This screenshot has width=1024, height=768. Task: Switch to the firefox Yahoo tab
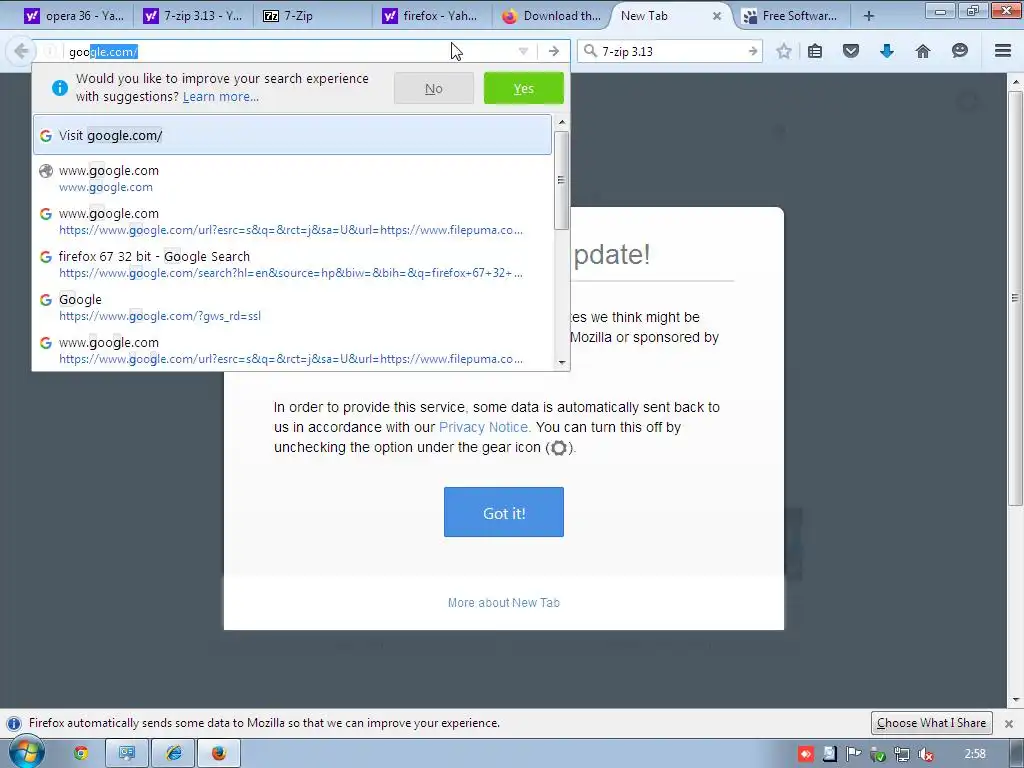[x=432, y=16]
